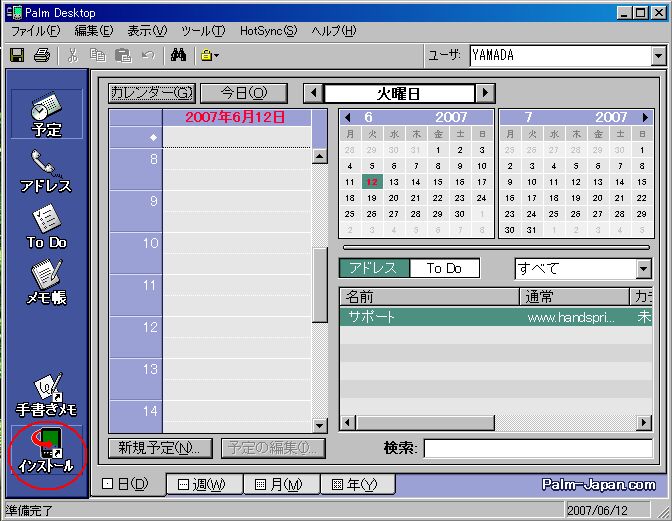Viewport: 672px width, 521px height.
Task: Click the 新規予定(N)... new event button
Action: pyautogui.click(x=160, y=448)
